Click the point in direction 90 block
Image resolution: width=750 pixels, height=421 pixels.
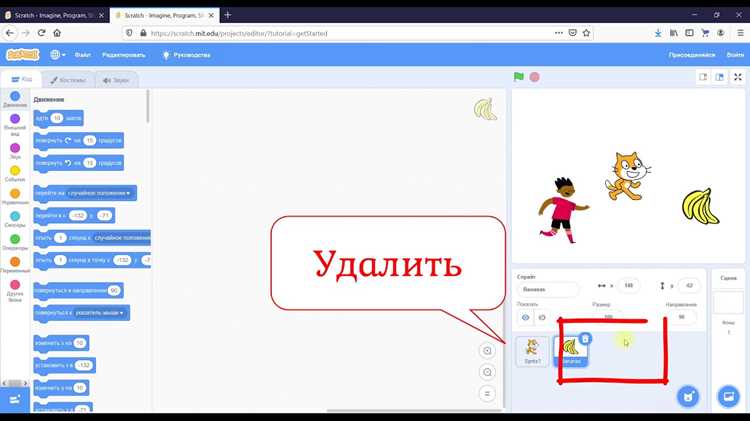click(78, 290)
